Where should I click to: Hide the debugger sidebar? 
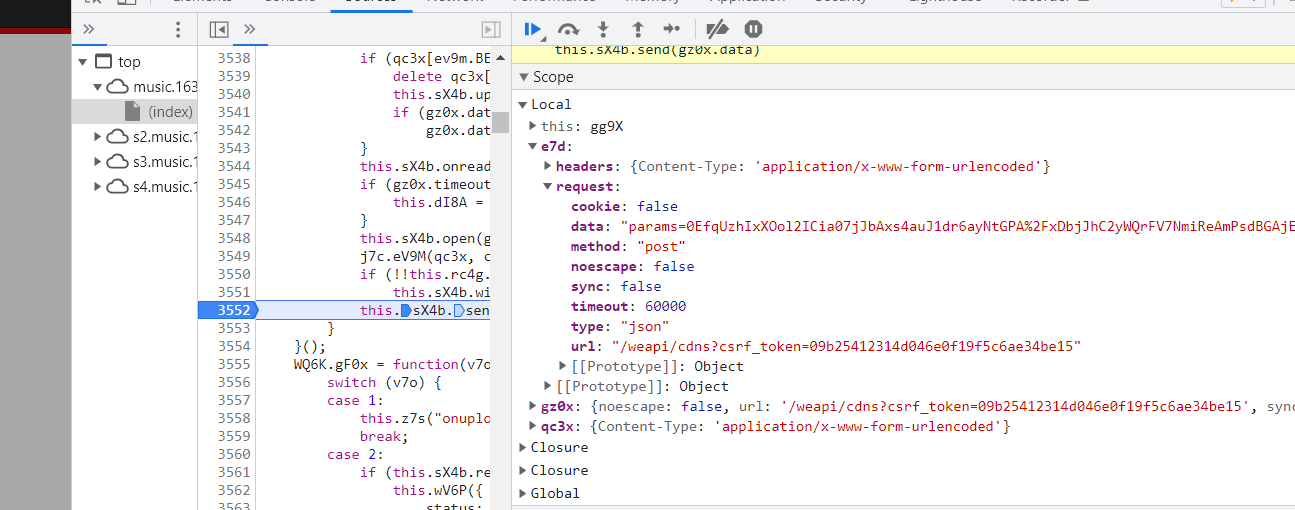(x=490, y=30)
